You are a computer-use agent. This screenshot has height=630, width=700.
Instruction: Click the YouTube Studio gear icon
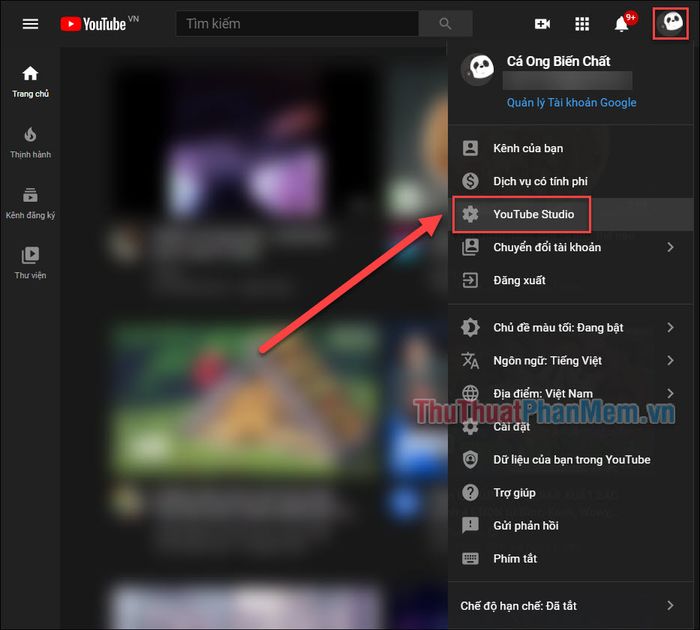(x=470, y=214)
